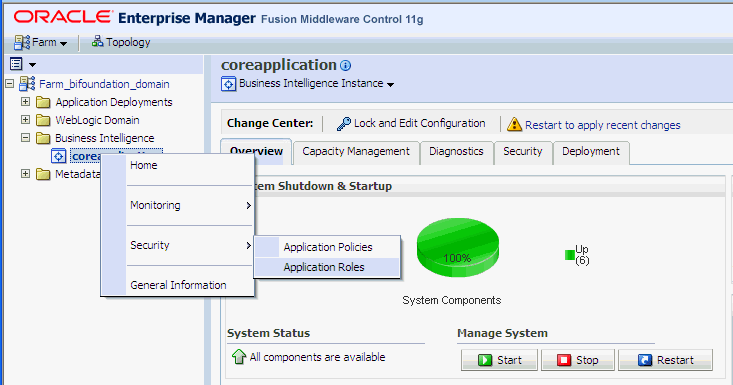Viewport: 733px width, 385px height.
Task: Expand the WebLogic Domain folder
Action: pos(25,120)
